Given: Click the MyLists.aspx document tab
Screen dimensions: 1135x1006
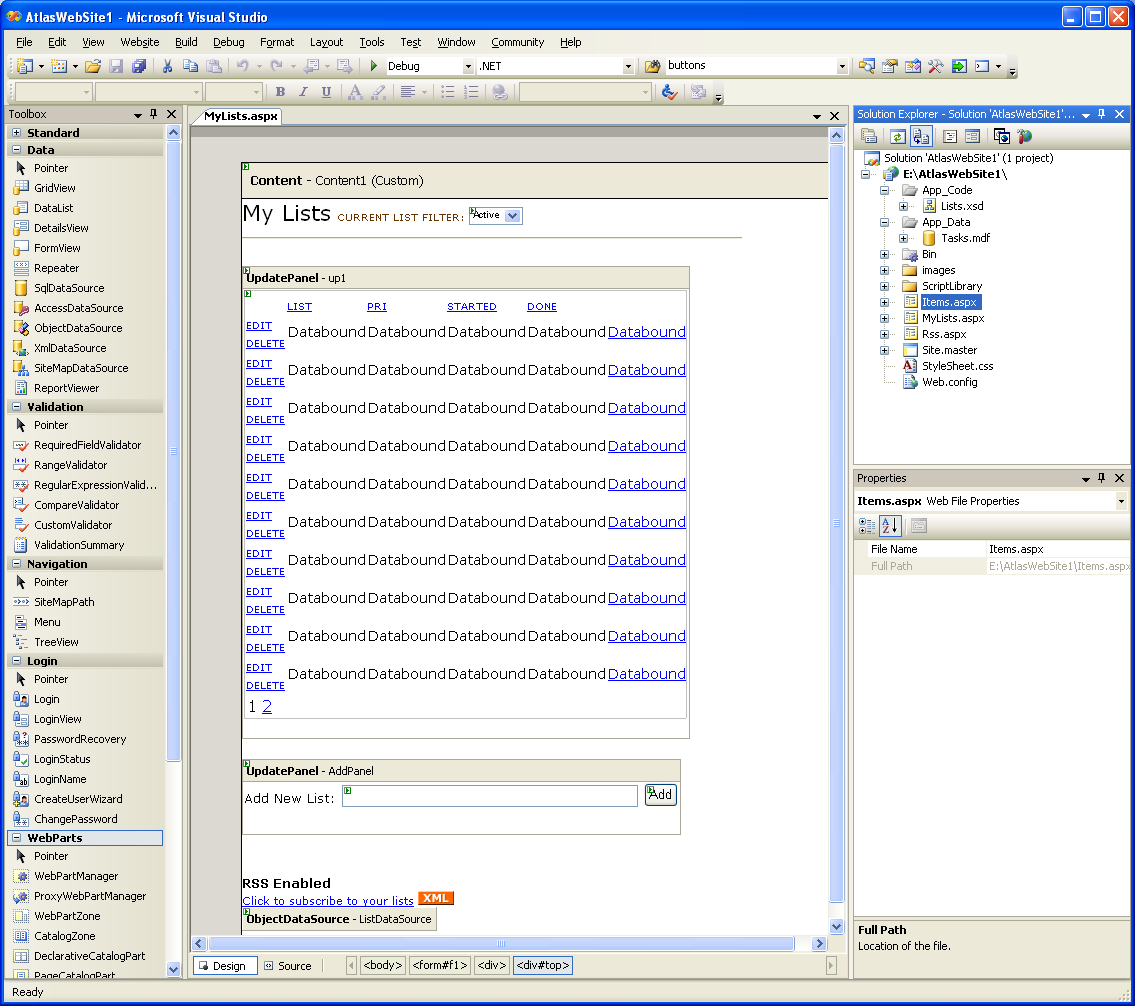Looking at the screenshot, I should point(240,116).
